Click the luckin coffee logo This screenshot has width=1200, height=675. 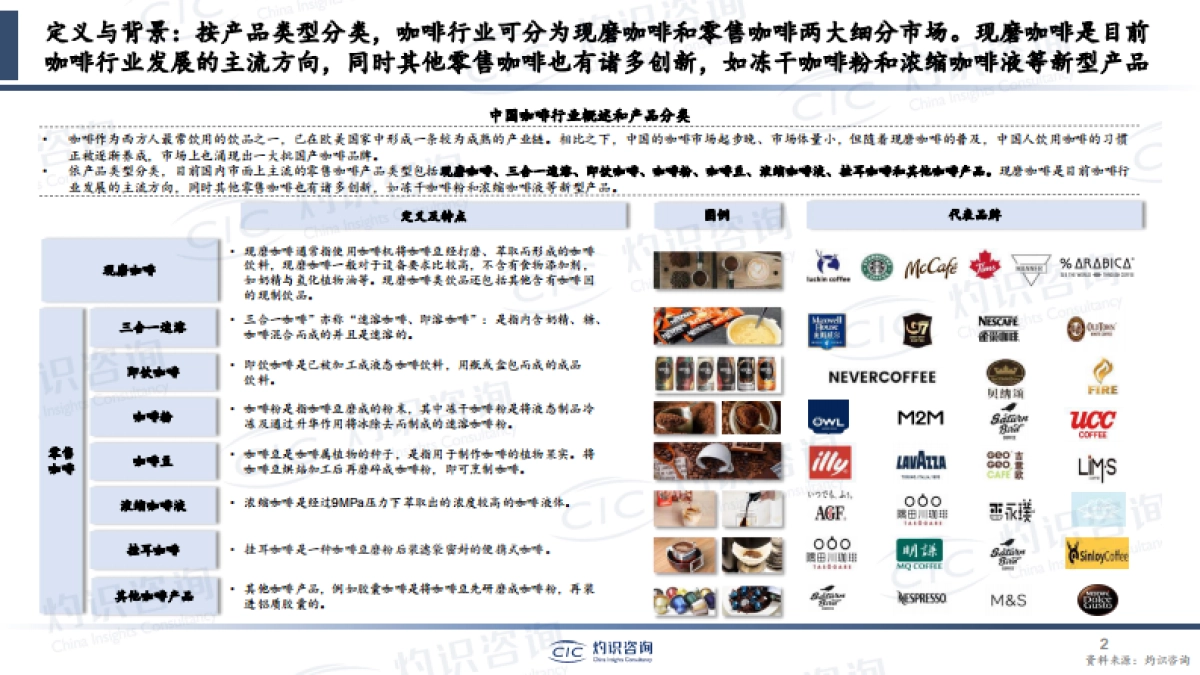tap(830, 265)
